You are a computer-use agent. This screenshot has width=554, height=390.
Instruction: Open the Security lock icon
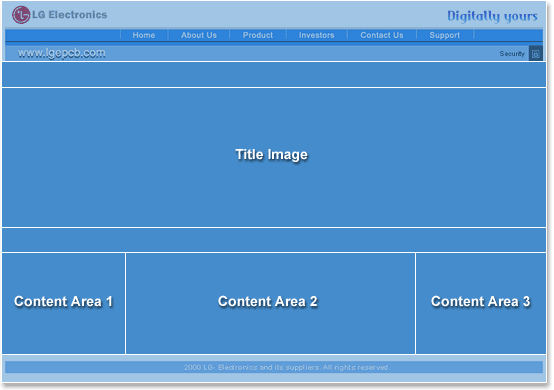tap(536, 53)
